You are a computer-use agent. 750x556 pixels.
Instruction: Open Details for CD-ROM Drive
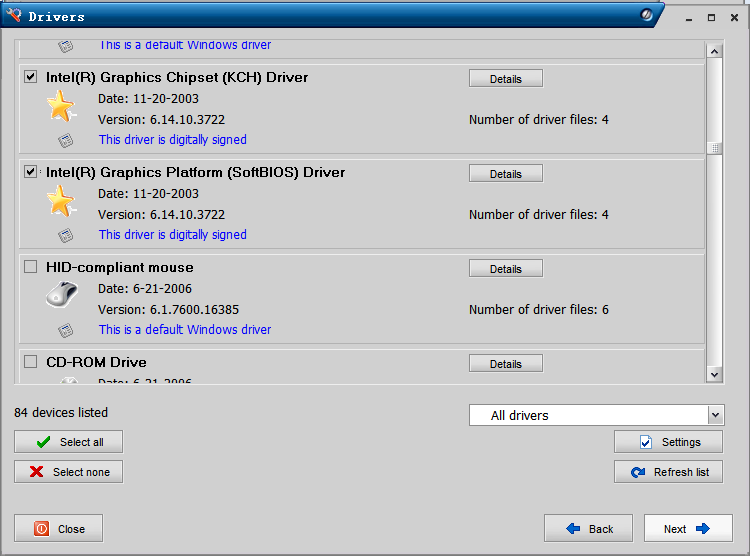click(x=506, y=363)
